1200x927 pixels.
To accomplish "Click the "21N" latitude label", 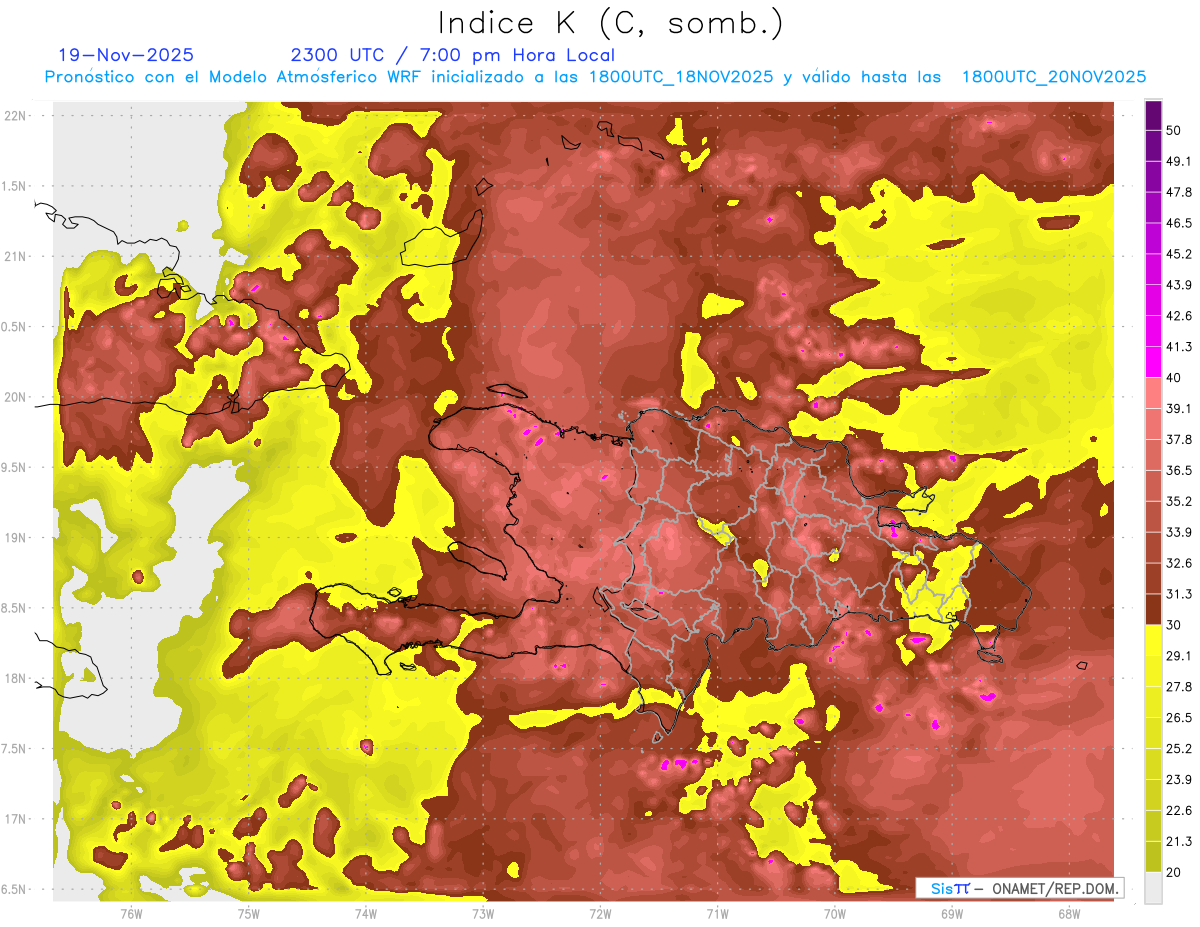I will click(x=15, y=256).
